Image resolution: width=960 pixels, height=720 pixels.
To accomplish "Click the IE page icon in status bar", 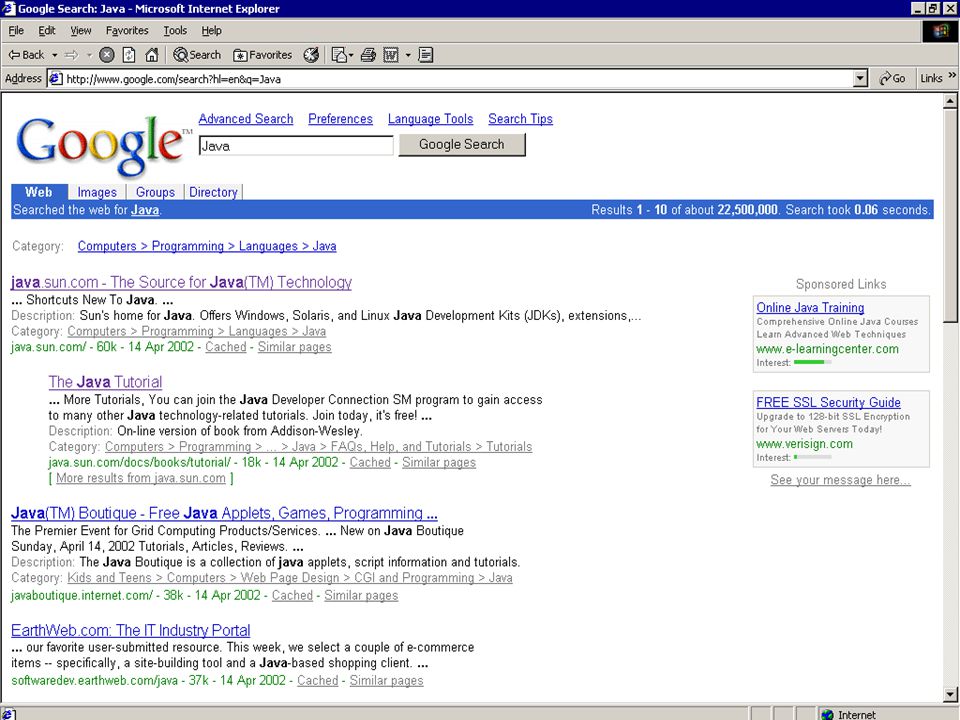I will point(9,714).
